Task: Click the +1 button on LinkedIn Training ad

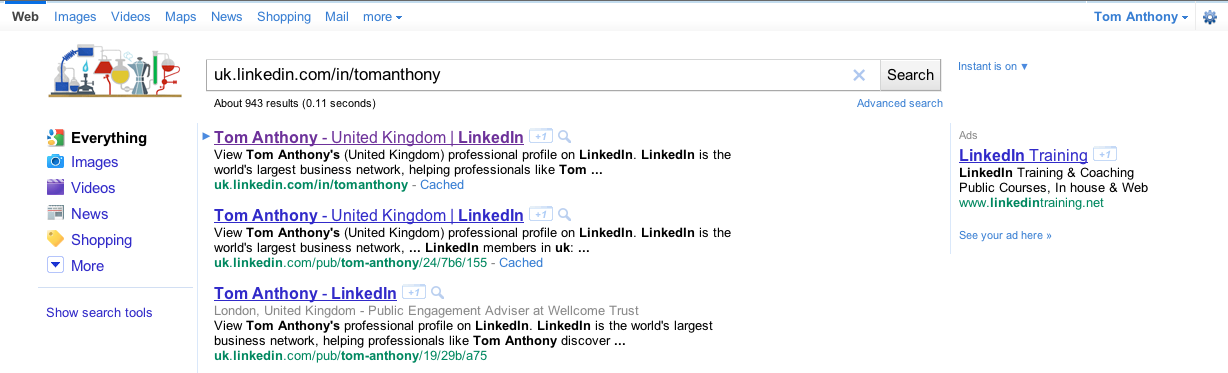Action: 1105,154
